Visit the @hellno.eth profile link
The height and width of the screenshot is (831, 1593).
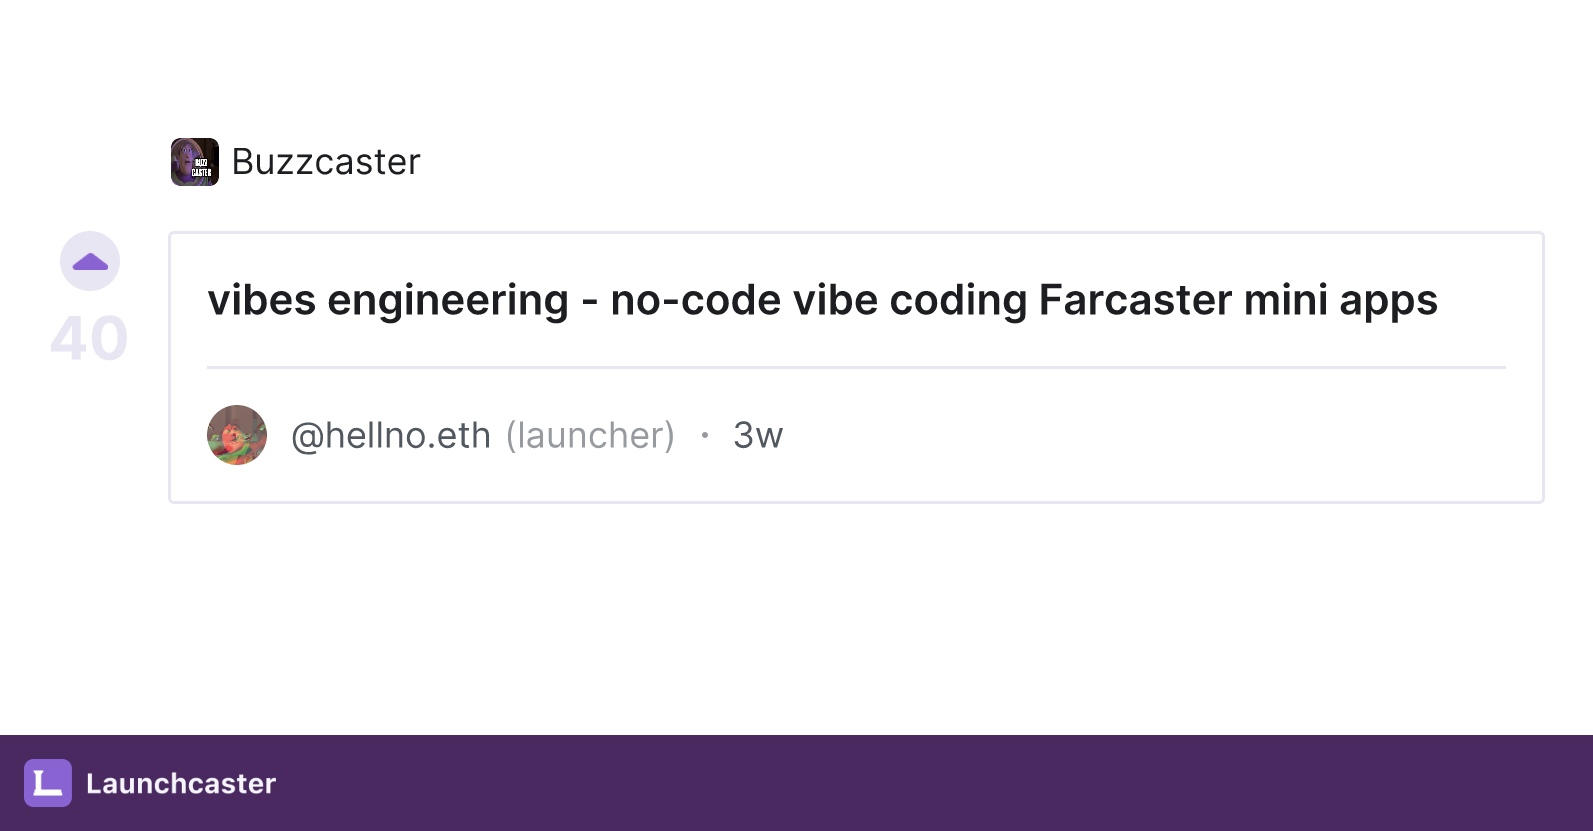391,436
